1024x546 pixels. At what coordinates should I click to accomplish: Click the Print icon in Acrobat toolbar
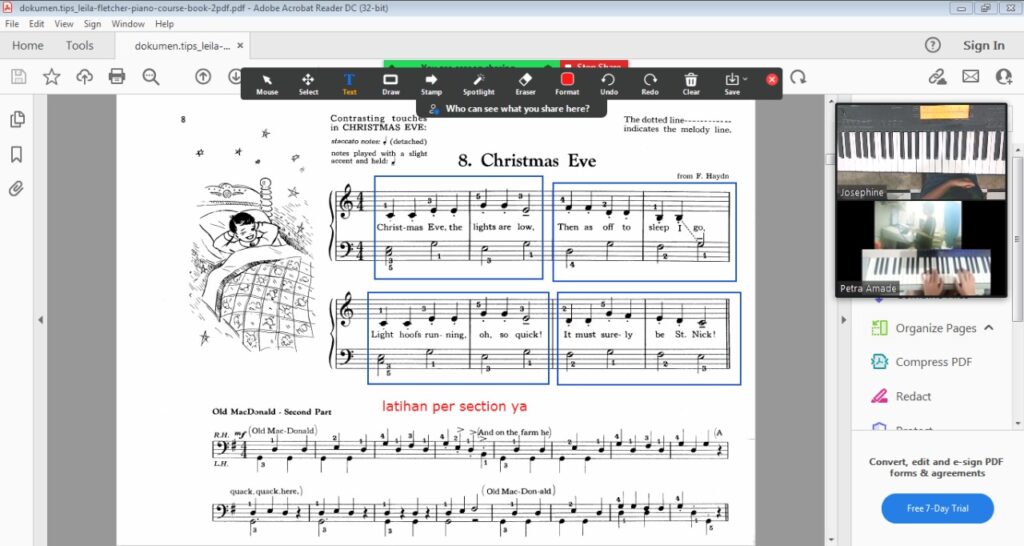click(117, 76)
